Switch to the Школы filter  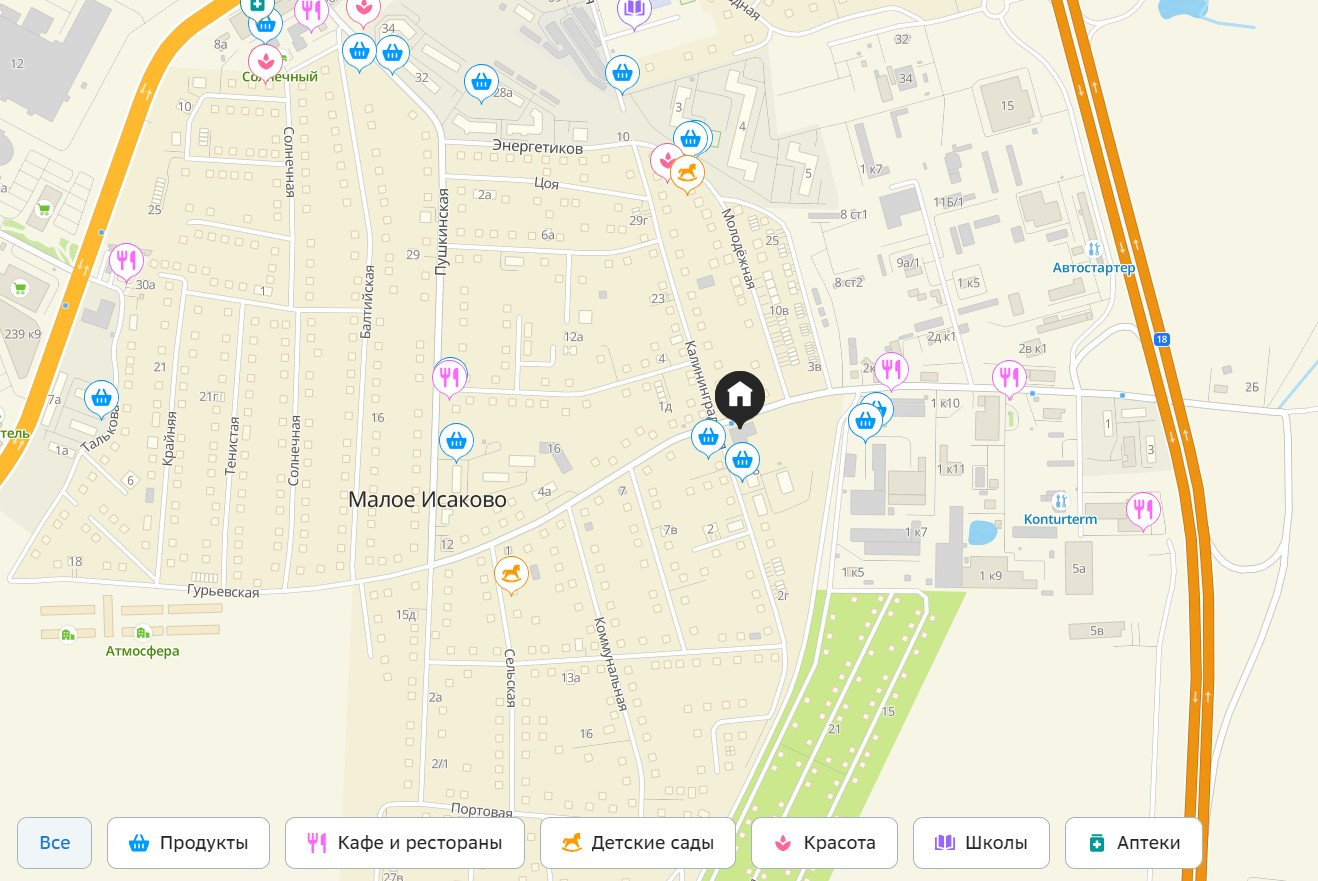pyautogui.click(x=982, y=843)
